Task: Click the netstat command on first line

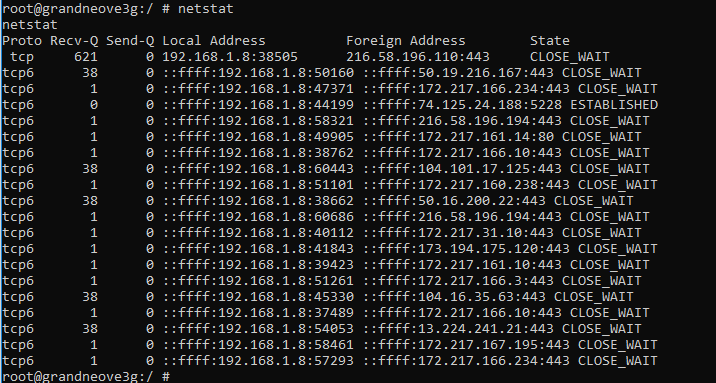Action: tap(205, 9)
